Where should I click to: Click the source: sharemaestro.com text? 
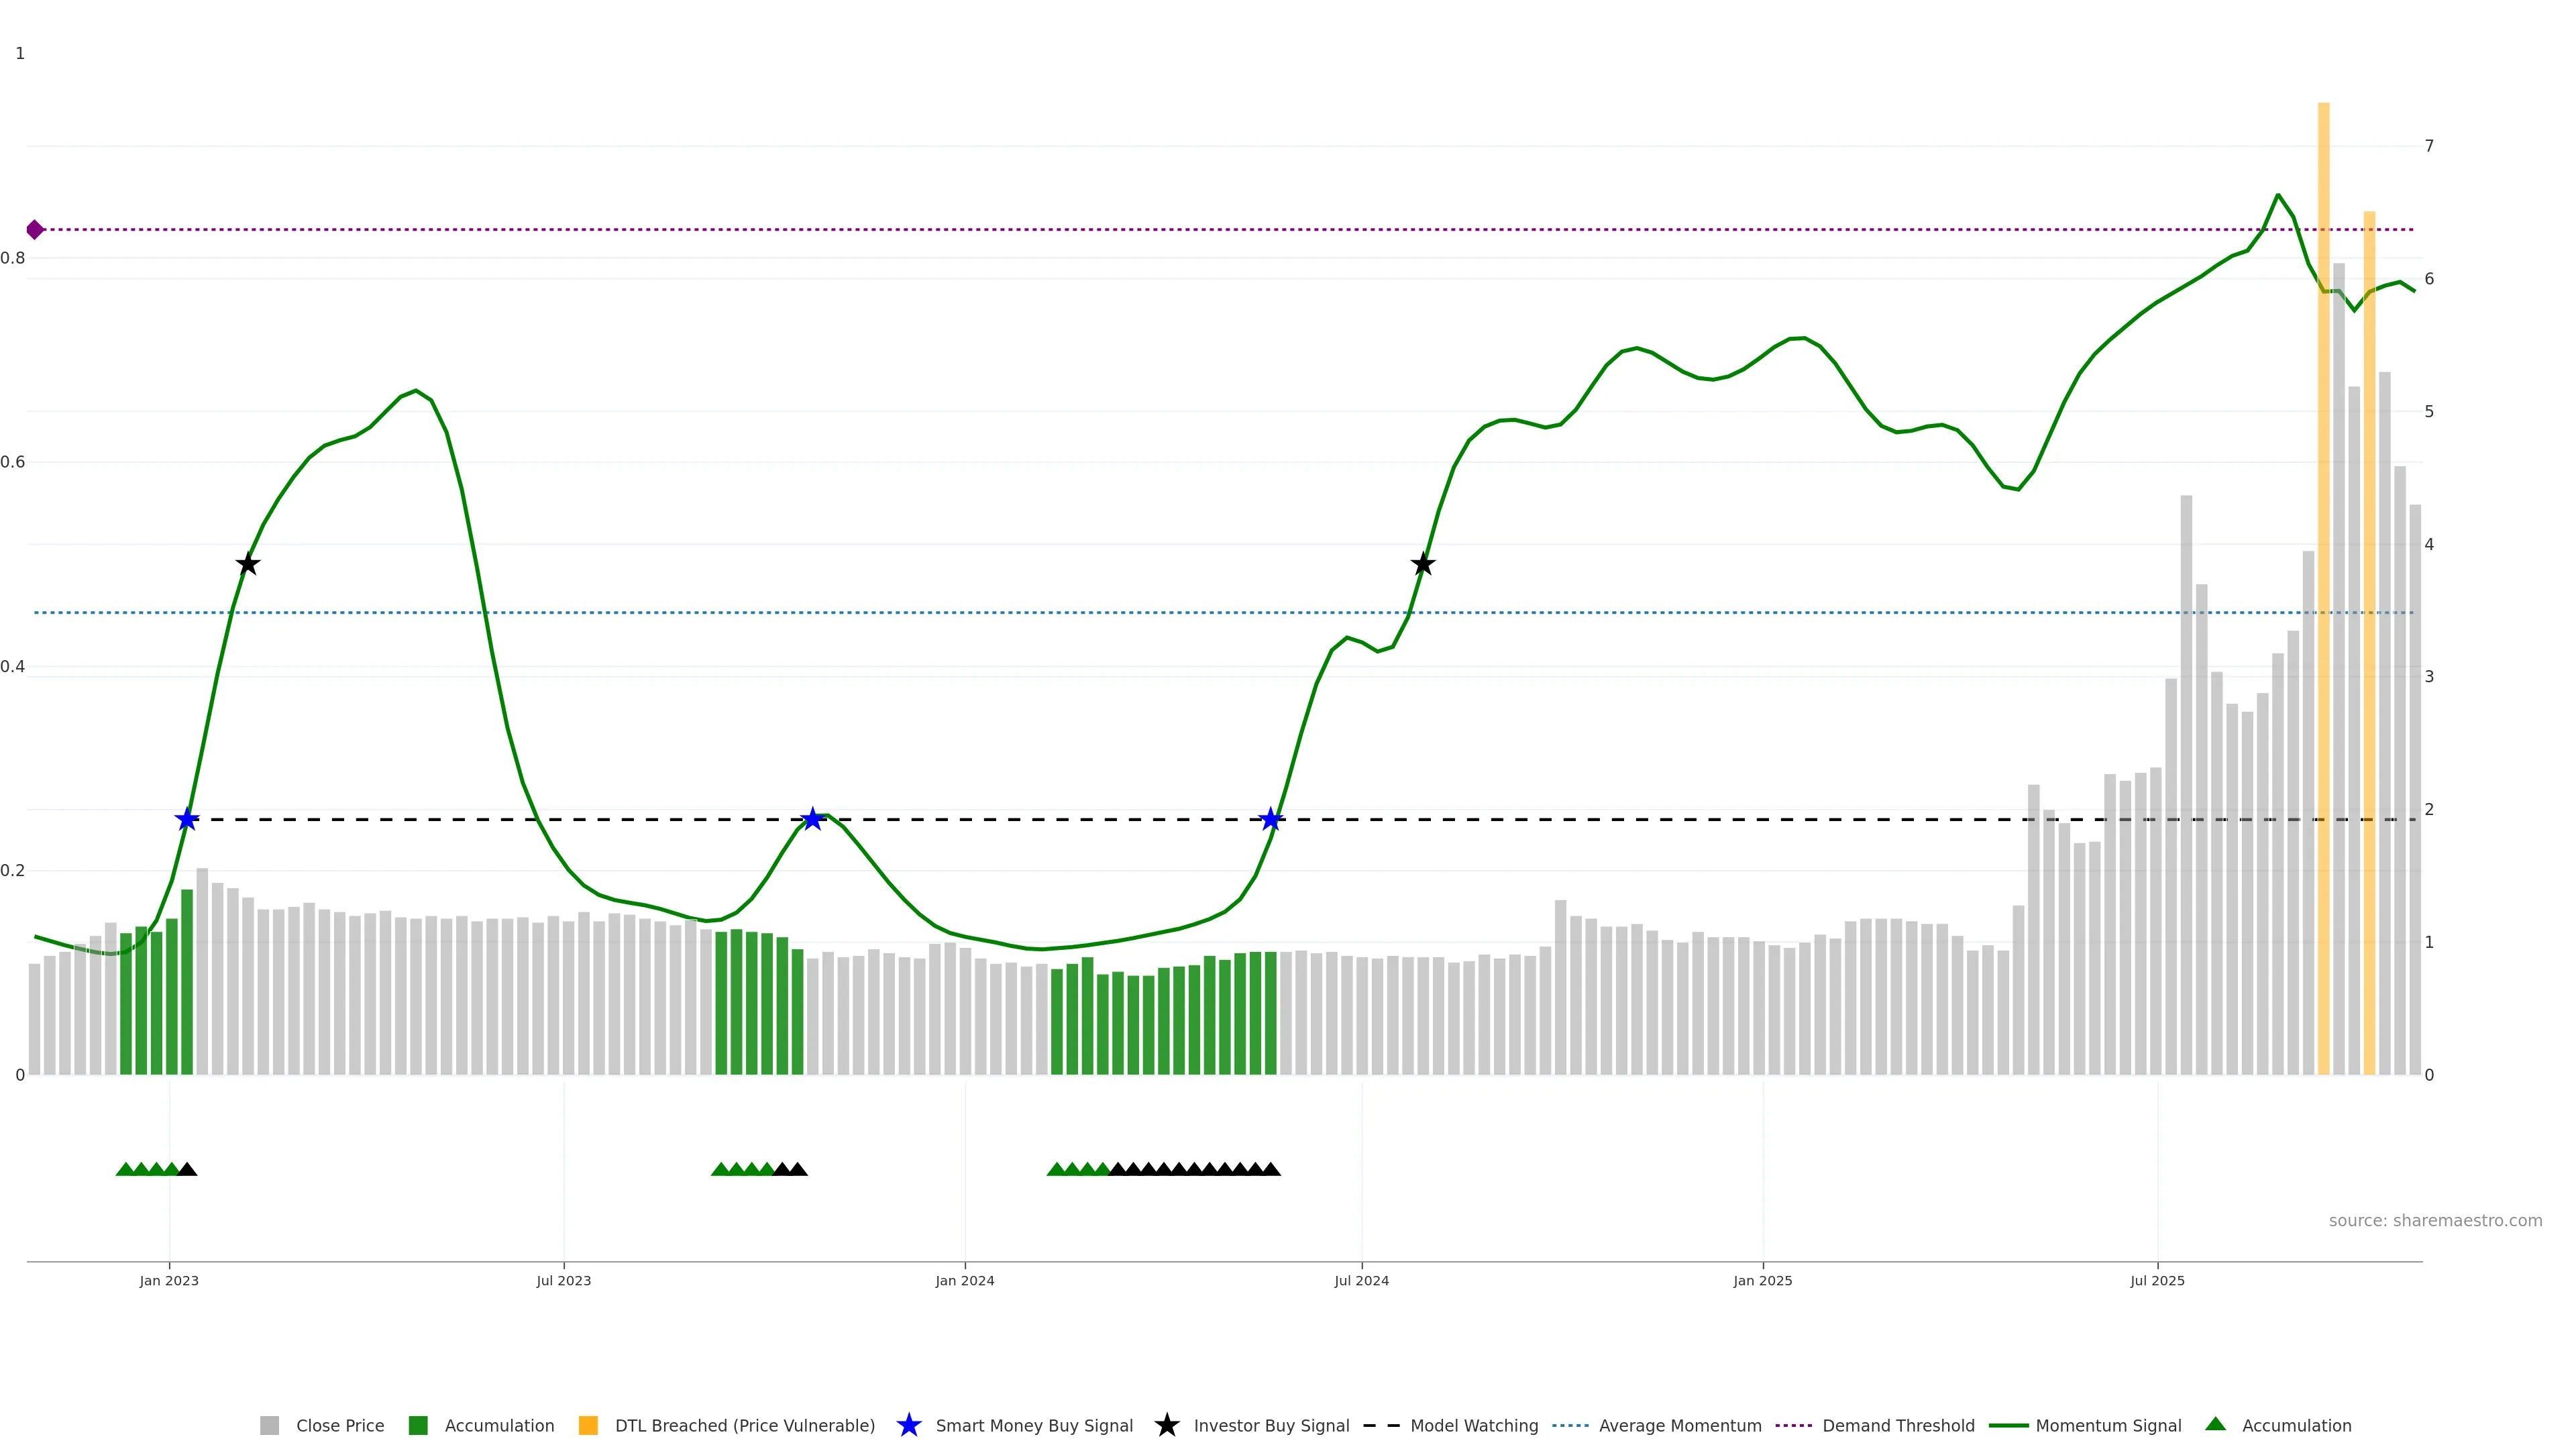coord(2435,1221)
